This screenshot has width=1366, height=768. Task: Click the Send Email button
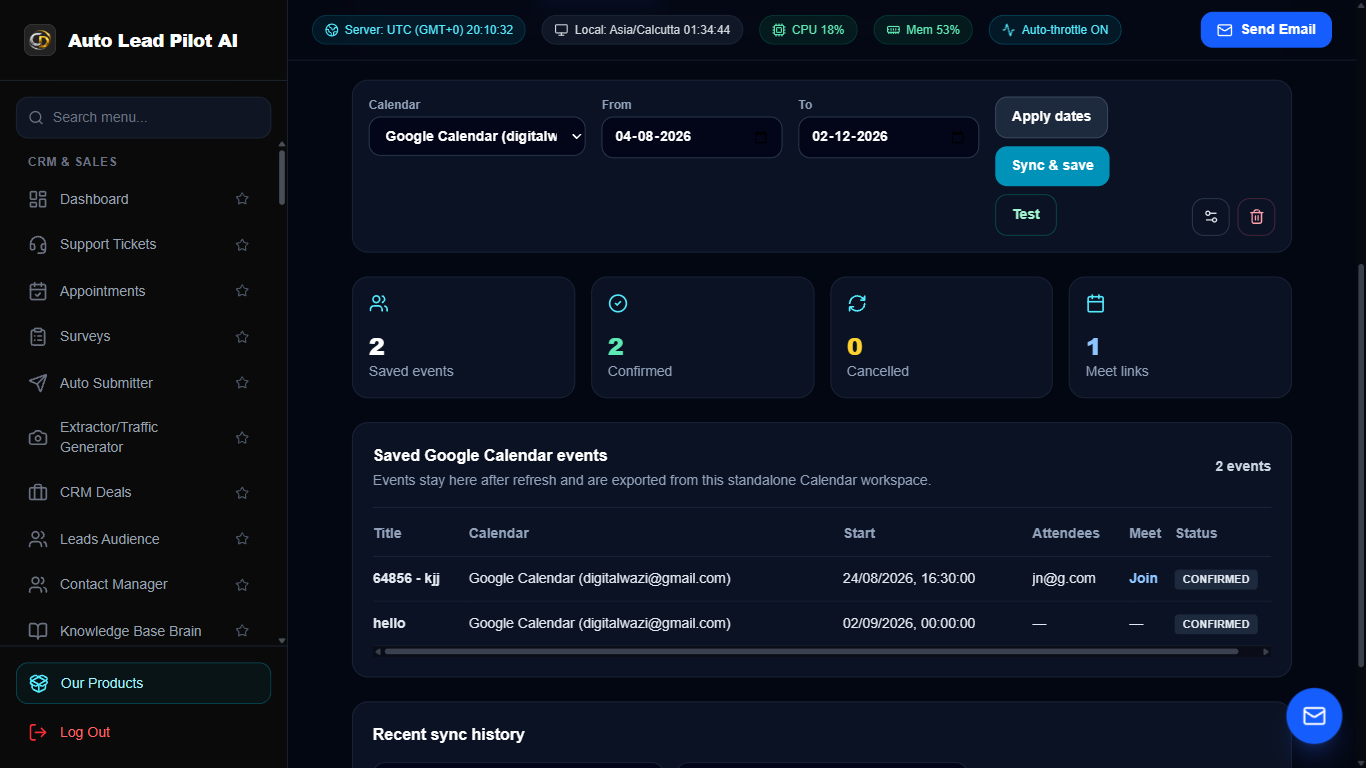1266,30
